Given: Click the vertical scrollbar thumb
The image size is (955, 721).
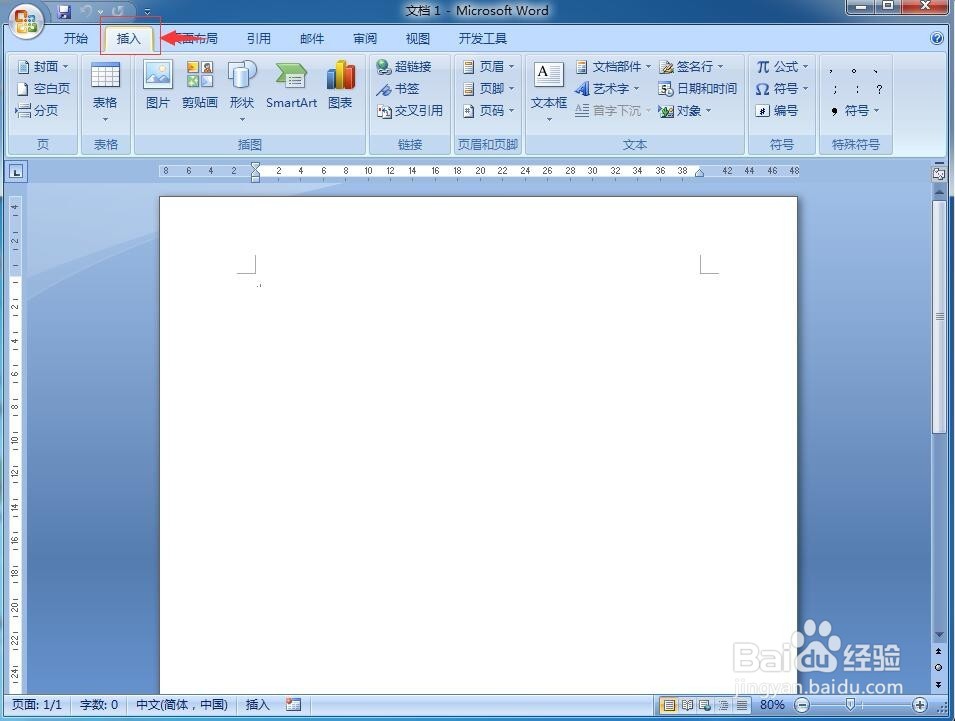Looking at the screenshot, I should (939, 317).
